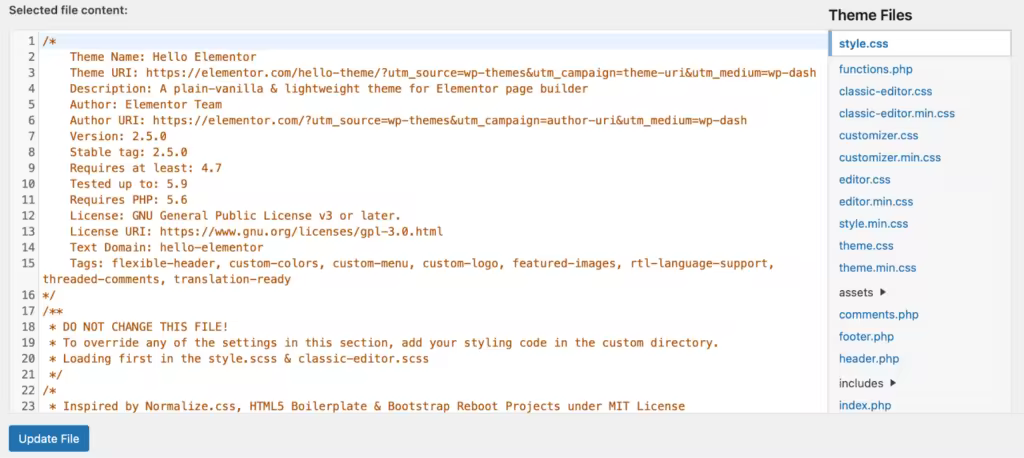The height and width of the screenshot is (458, 1024).
Task: Open footer.php theme file
Action: coord(866,337)
